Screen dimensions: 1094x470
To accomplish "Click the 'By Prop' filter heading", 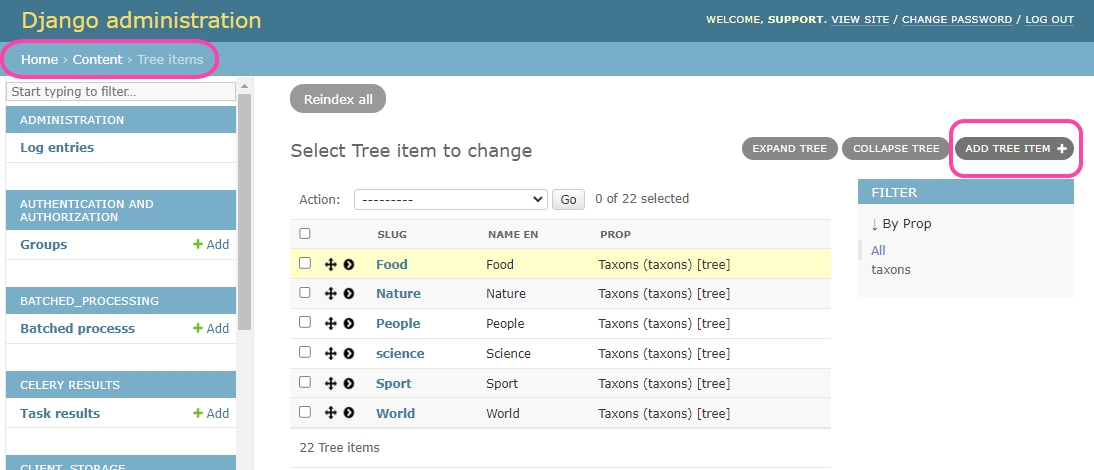I will click(901, 224).
